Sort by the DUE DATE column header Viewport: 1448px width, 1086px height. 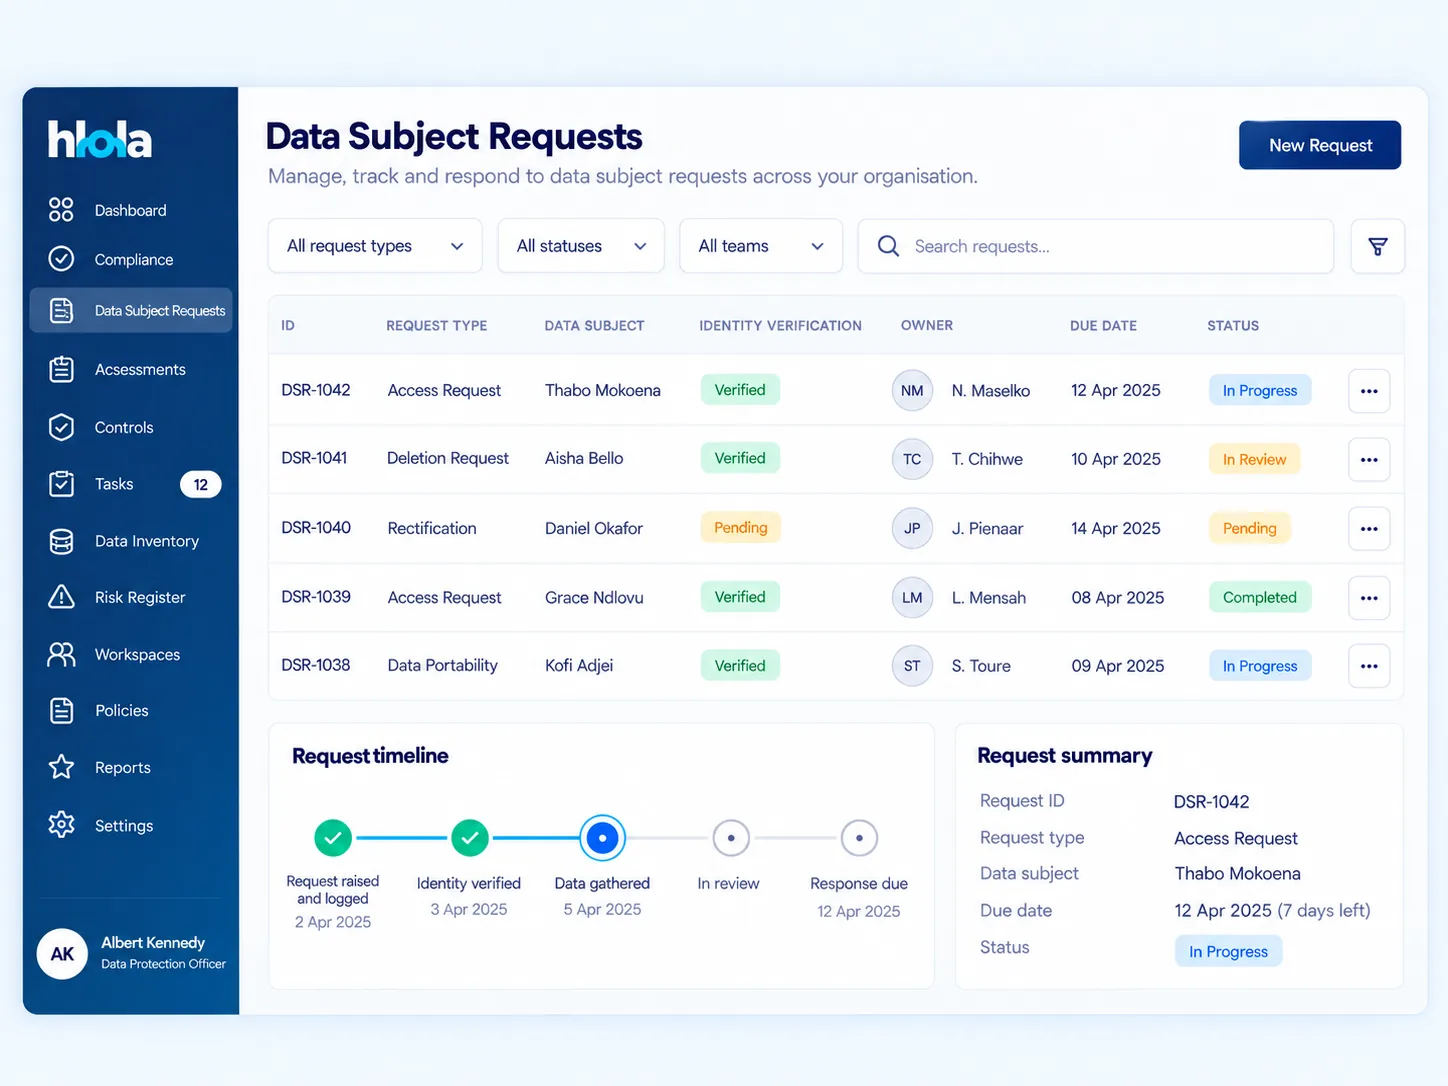pos(1103,325)
